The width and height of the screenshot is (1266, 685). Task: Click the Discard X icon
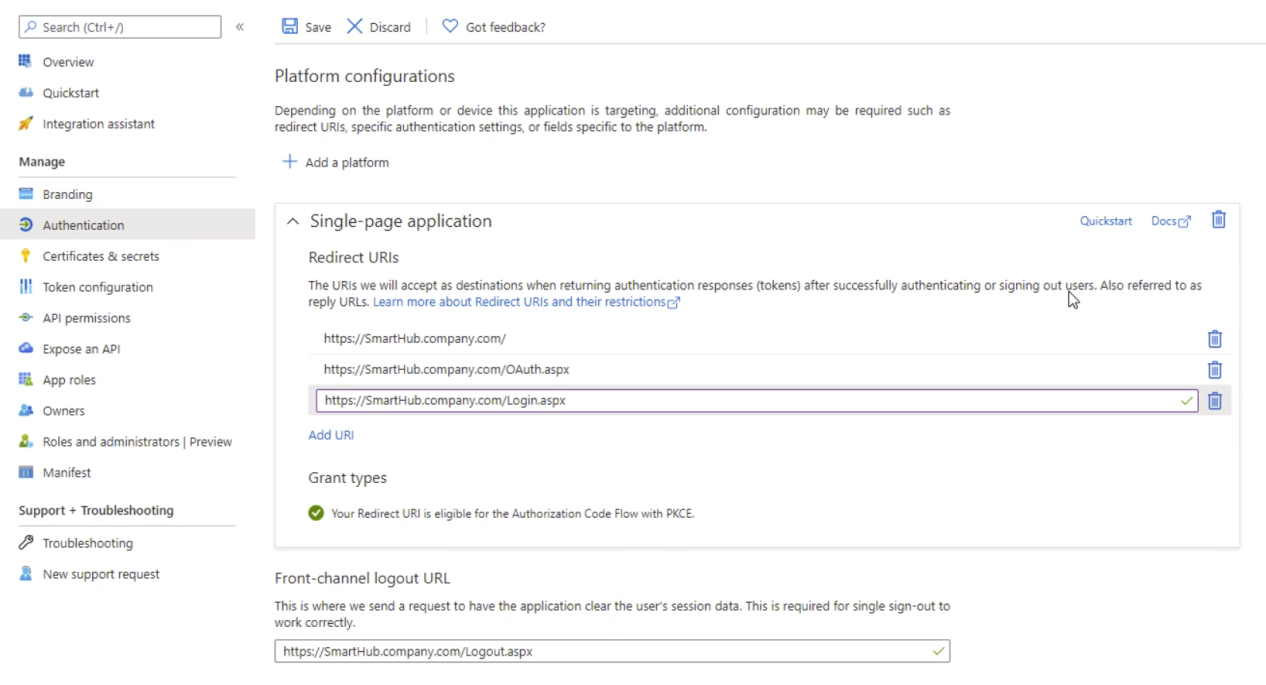click(355, 27)
